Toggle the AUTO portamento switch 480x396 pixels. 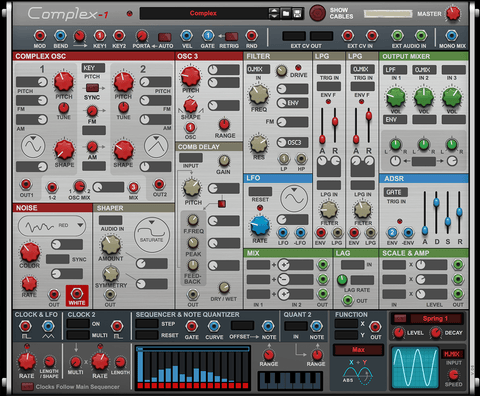pyautogui.click(x=164, y=36)
